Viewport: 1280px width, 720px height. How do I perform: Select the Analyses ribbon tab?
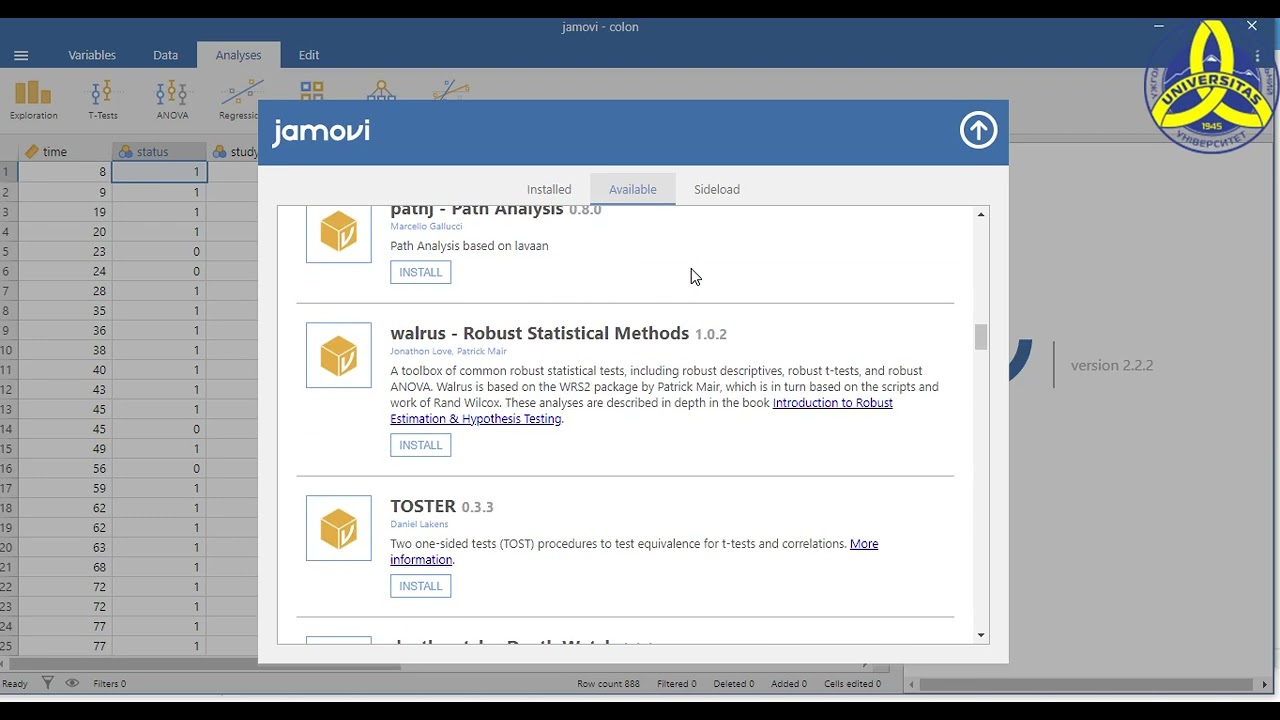(238, 55)
